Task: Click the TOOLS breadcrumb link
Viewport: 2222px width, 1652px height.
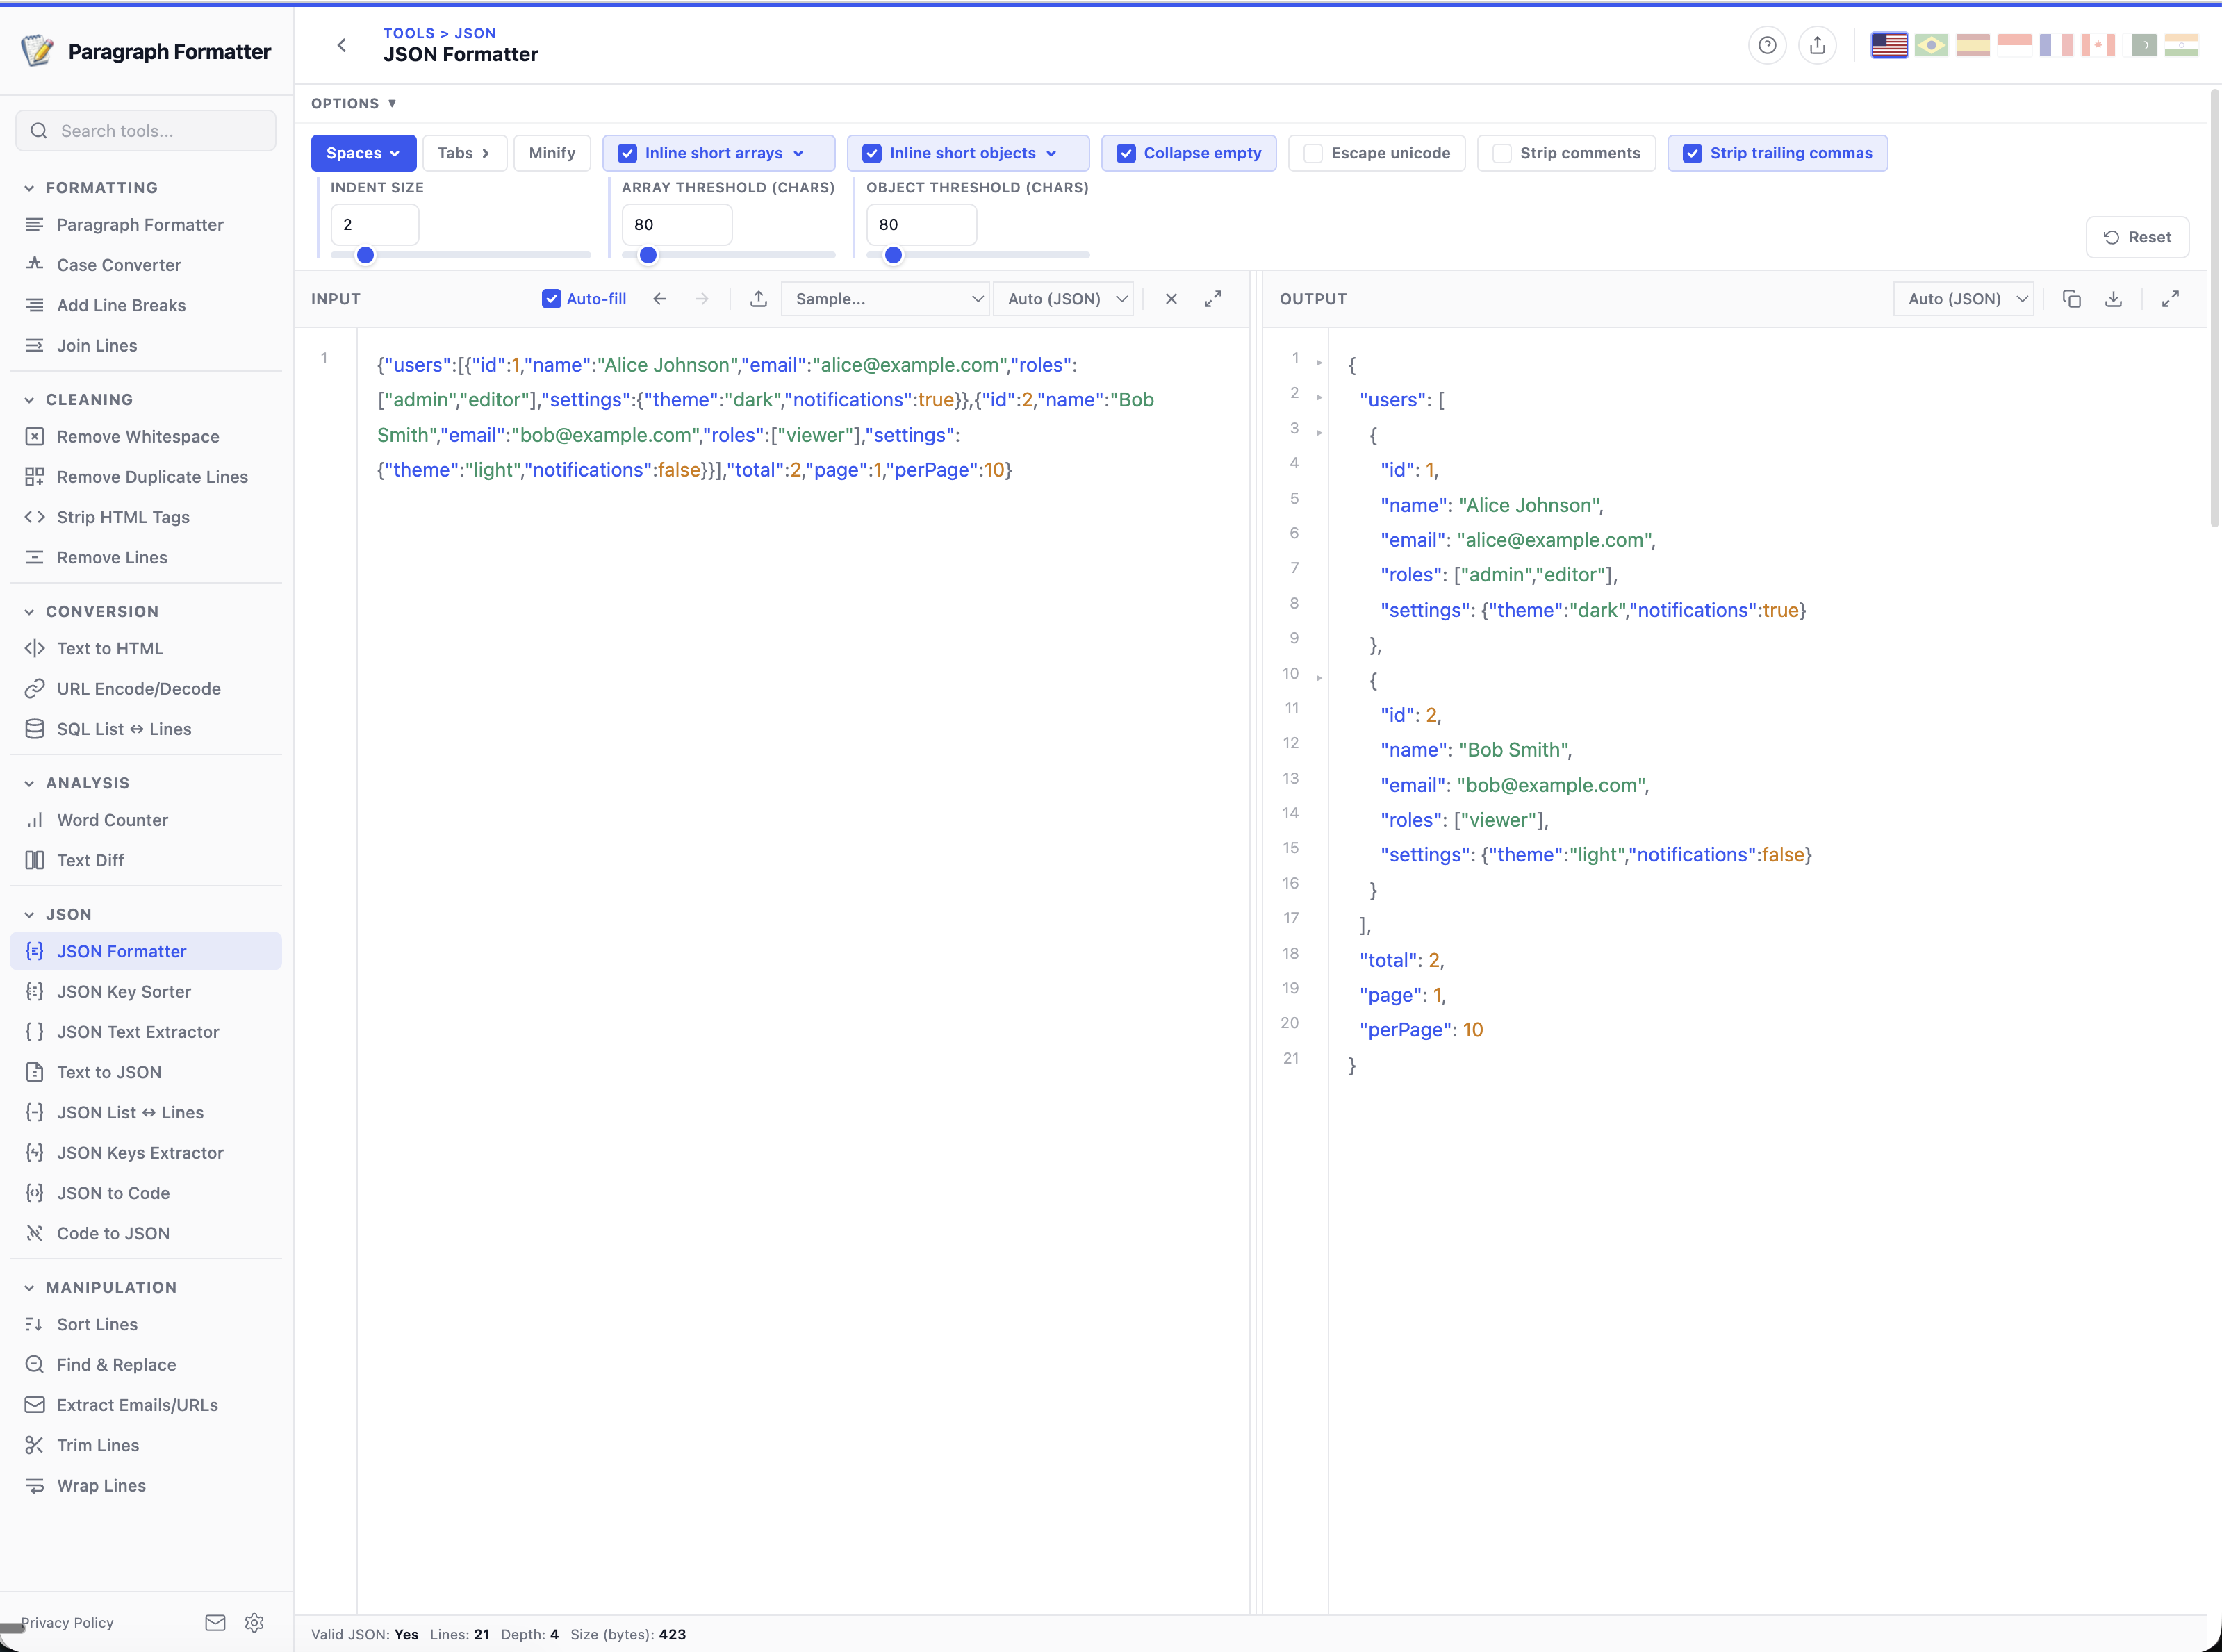Action: pos(409,33)
